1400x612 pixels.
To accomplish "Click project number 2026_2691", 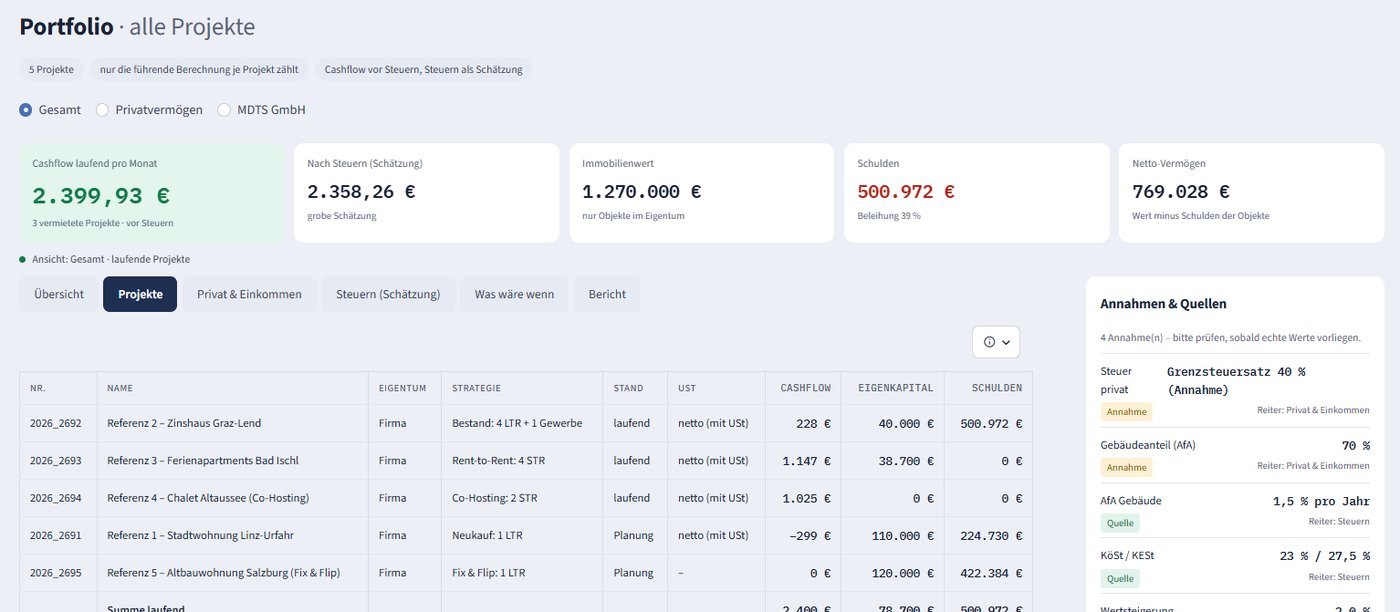I will coord(56,536).
